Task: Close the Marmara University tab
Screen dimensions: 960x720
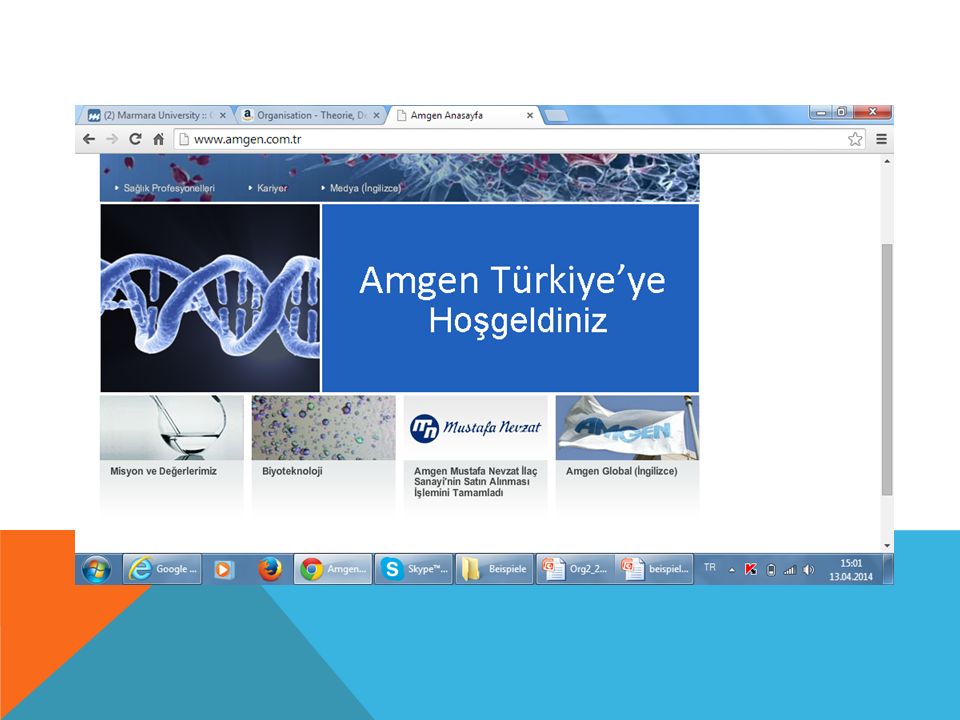Action: point(222,115)
